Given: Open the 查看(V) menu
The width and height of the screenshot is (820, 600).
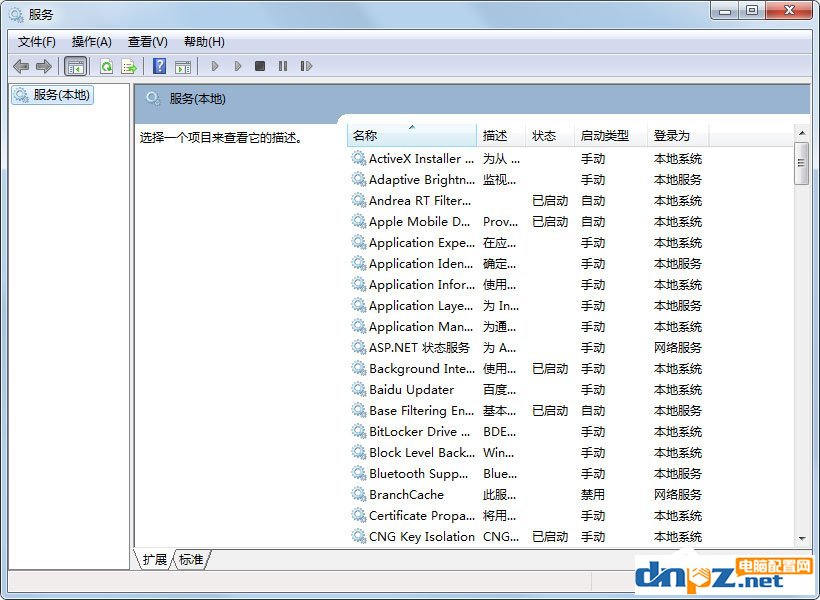Looking at the screenshot, I should [147, 42].
